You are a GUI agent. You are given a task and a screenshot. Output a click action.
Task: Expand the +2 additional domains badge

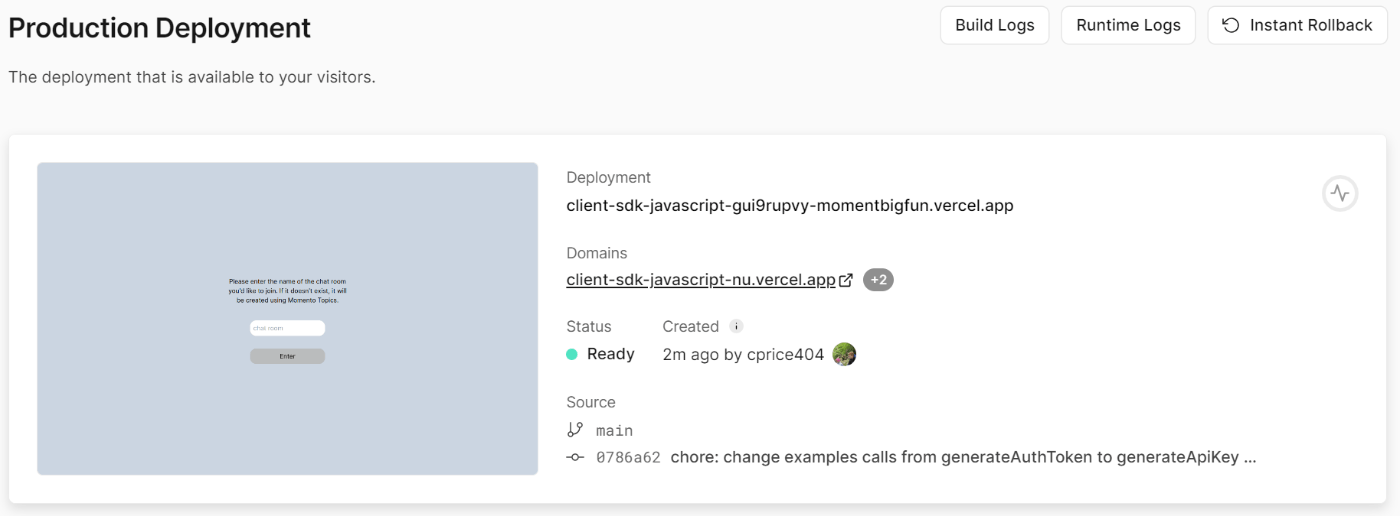pyautogui.click(x=878, y=280)
